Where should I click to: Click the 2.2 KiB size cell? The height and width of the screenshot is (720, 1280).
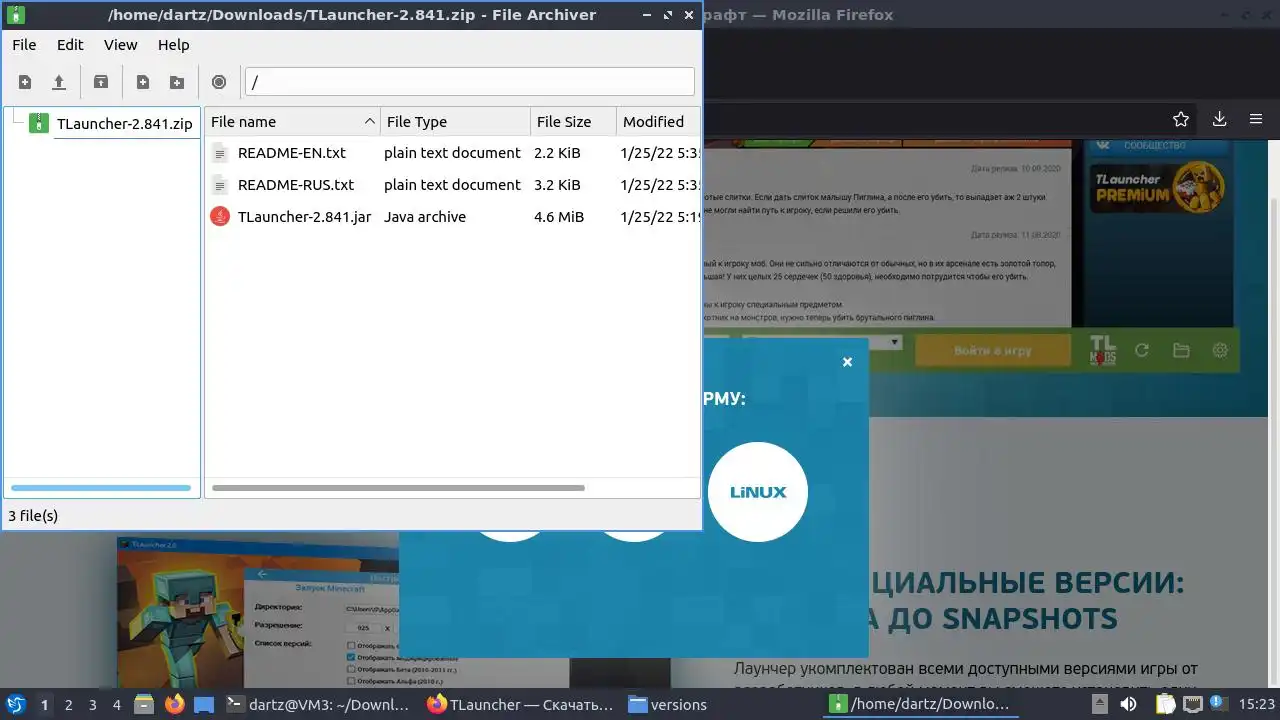(x=557, y=153)
